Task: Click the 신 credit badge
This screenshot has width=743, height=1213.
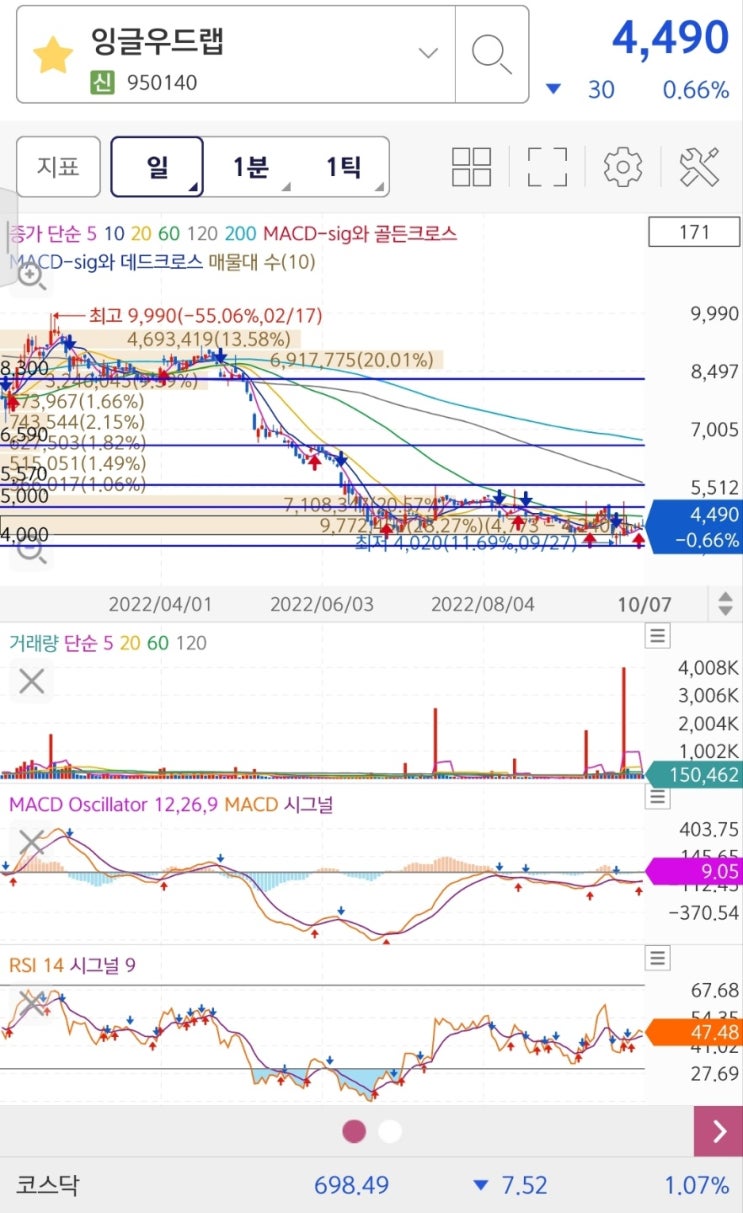Action: [x=101, y=83]
